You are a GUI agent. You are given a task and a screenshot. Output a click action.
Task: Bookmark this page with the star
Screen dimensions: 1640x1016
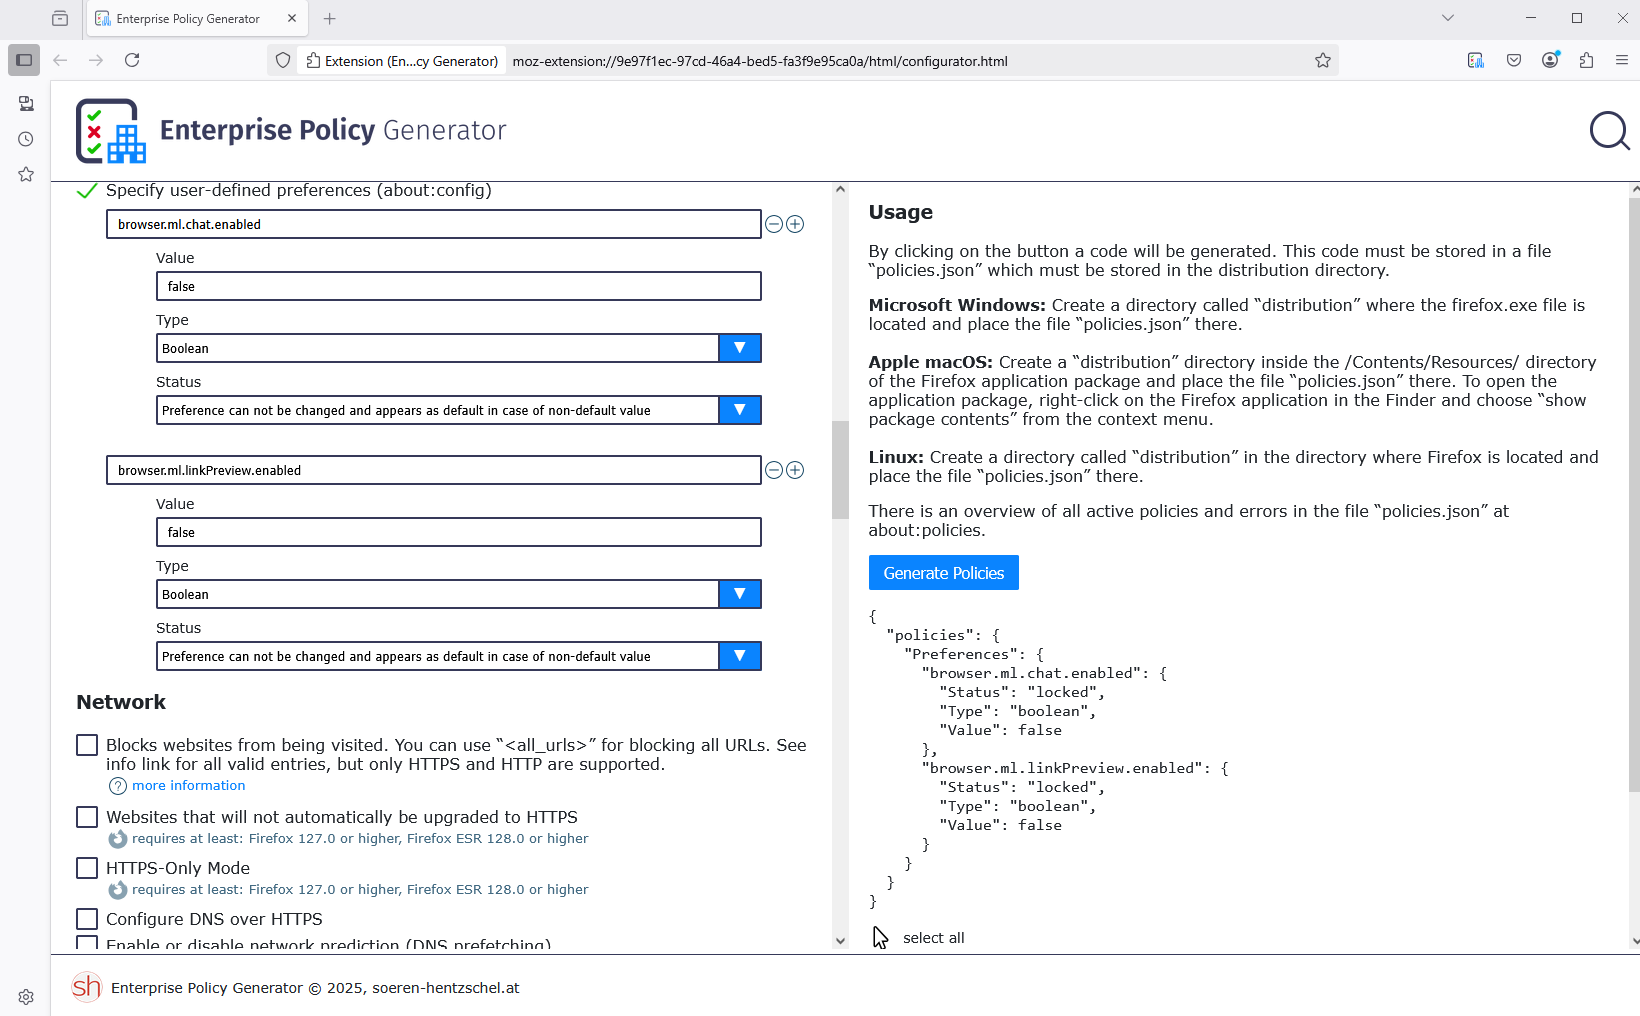[1323, 61]
